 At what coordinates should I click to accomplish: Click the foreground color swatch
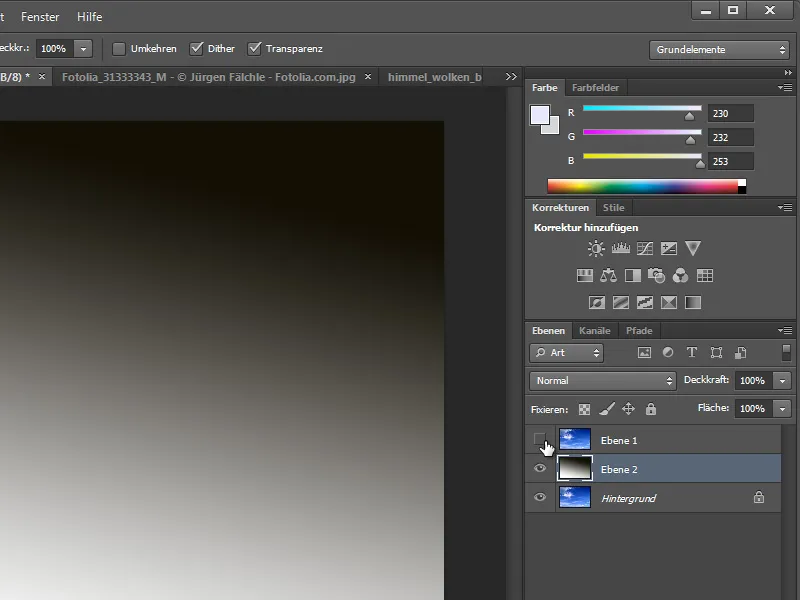540,115
